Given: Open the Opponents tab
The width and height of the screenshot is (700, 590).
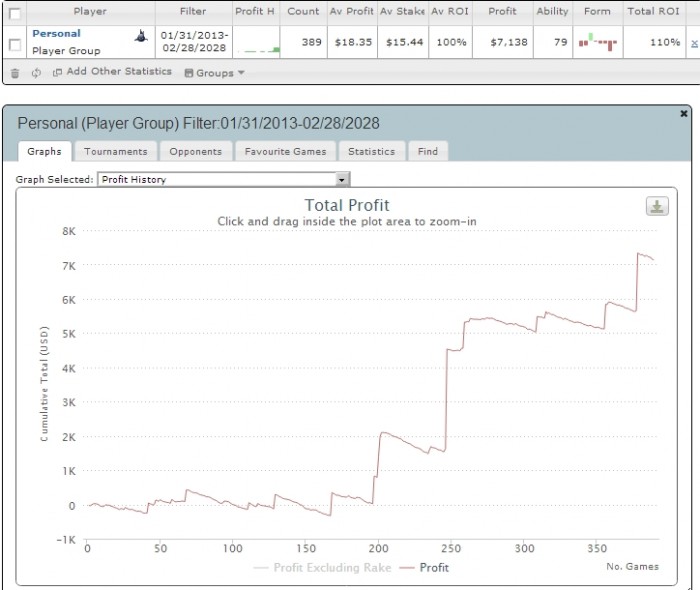Looking at the screenshot, I should [196, 151].
